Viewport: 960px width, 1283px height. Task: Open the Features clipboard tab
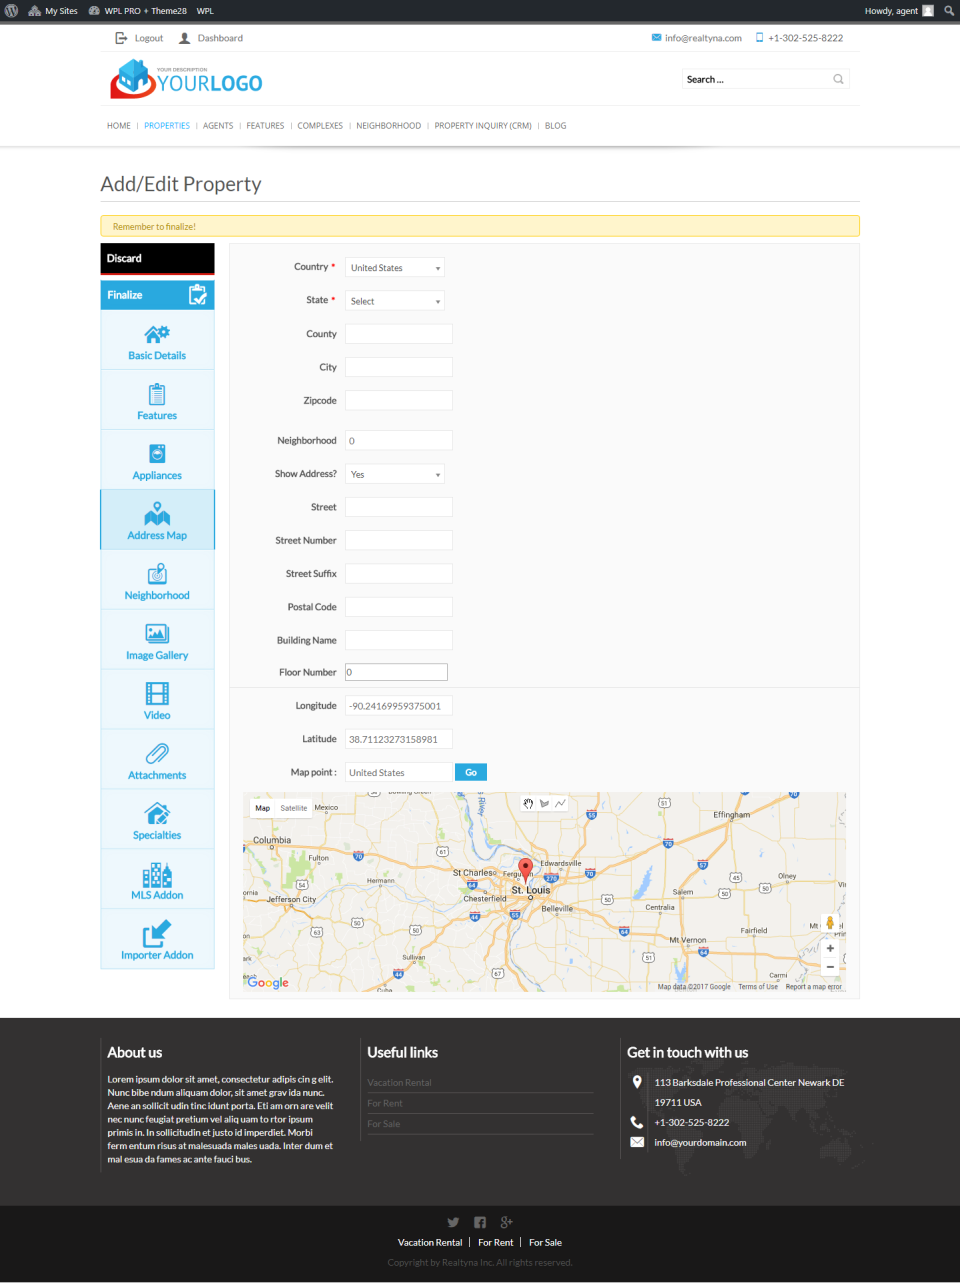click(157, 400)
